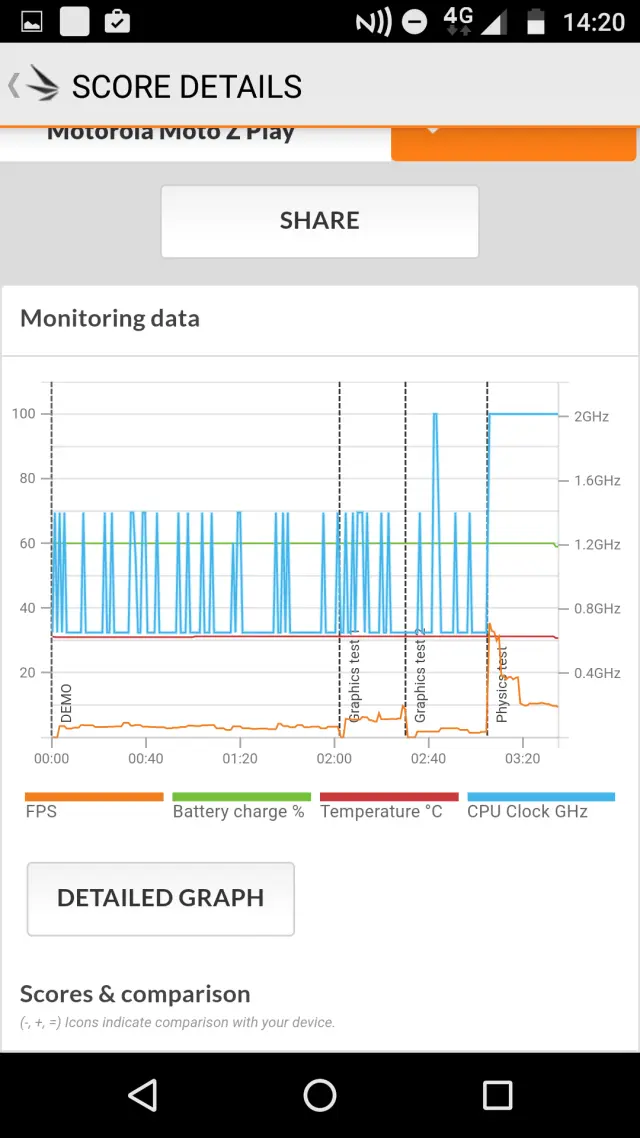Tap the Scores & comparison heading
640x1138 pixels.
tap(135, 994)
